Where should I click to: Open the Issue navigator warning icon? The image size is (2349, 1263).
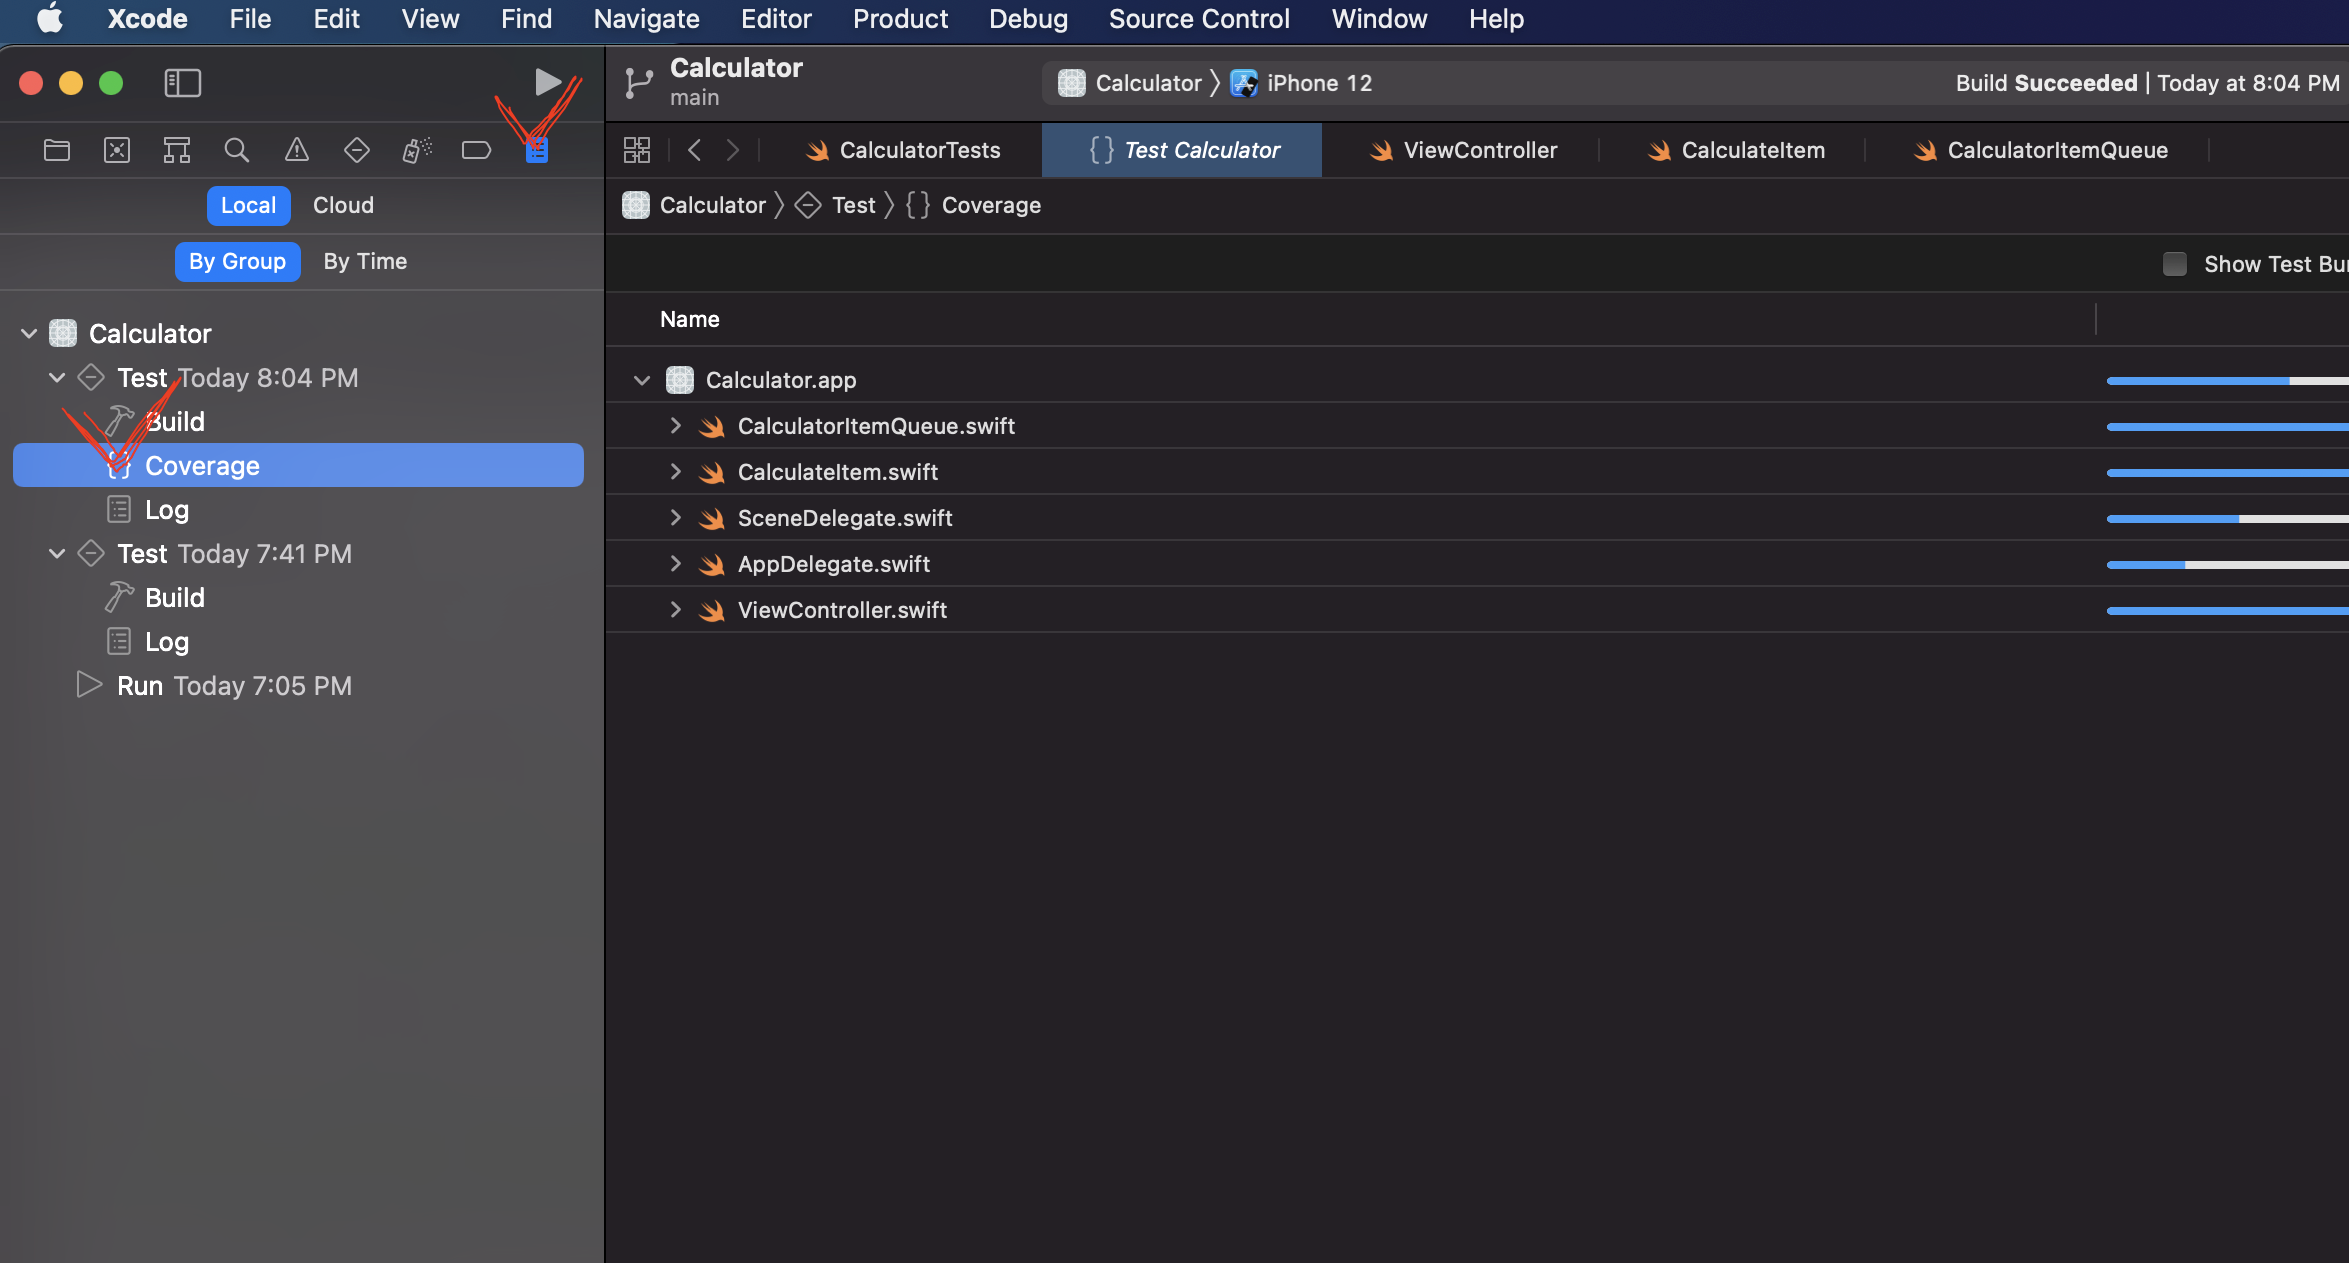(x=297, y=150)
